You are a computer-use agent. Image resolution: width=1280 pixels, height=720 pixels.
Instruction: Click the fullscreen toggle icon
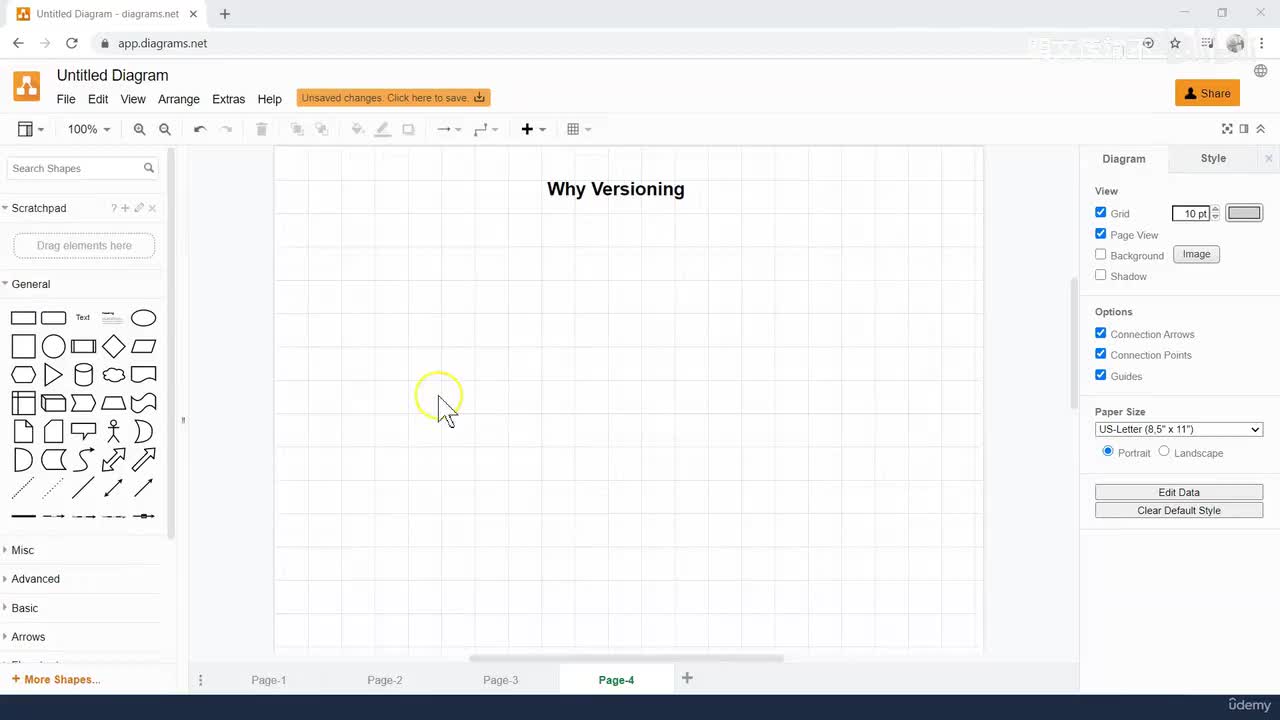(1227, 129)
